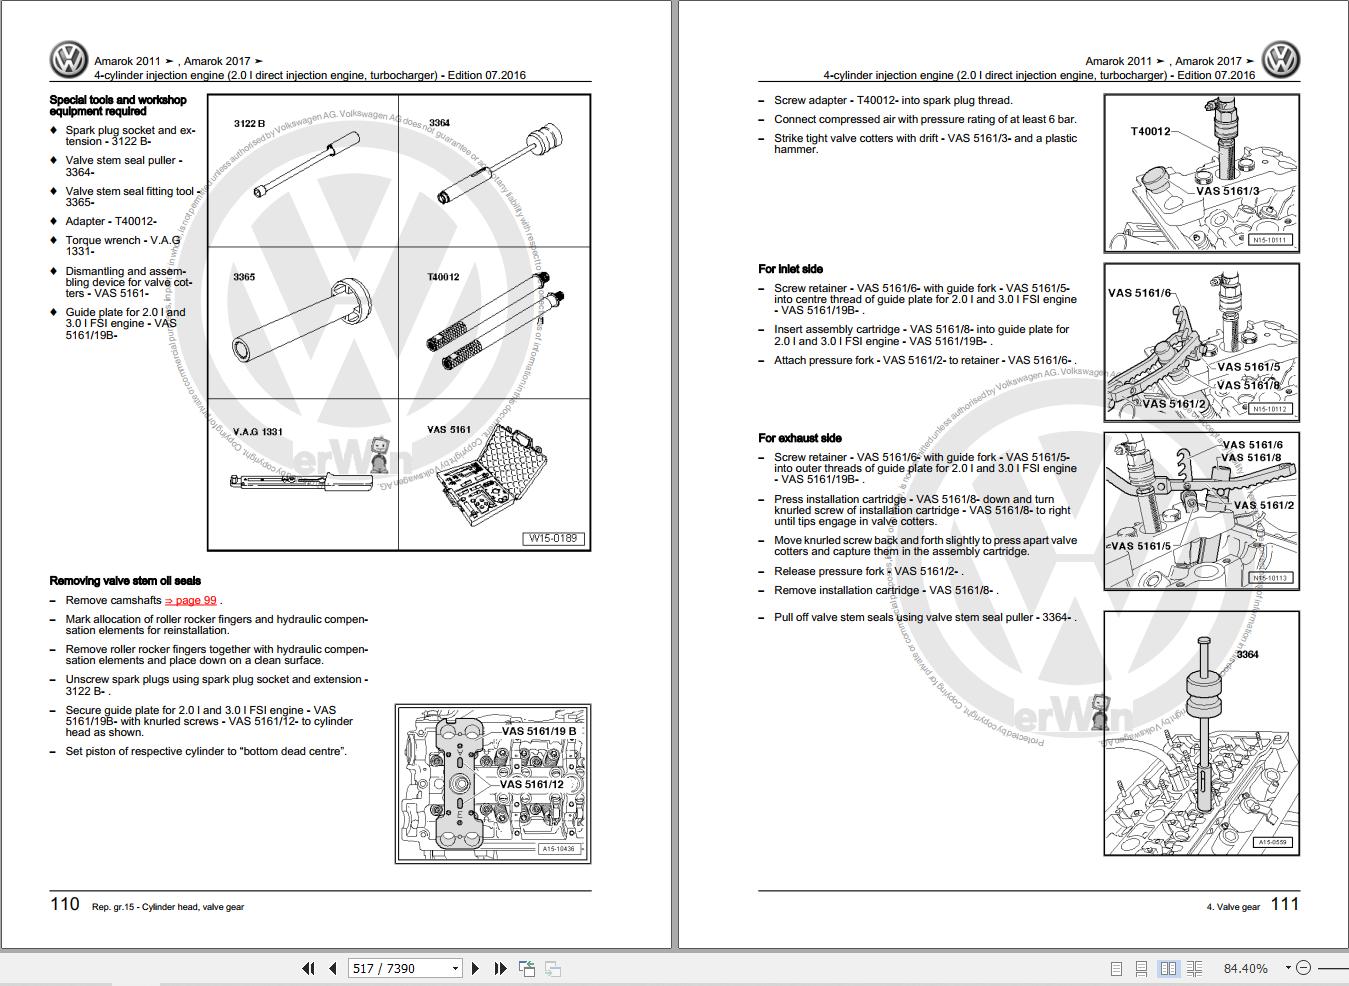The image size is (1349, 986).
Task: Click the 'For exhaust side' heading
Action: [x=800, y=438]
